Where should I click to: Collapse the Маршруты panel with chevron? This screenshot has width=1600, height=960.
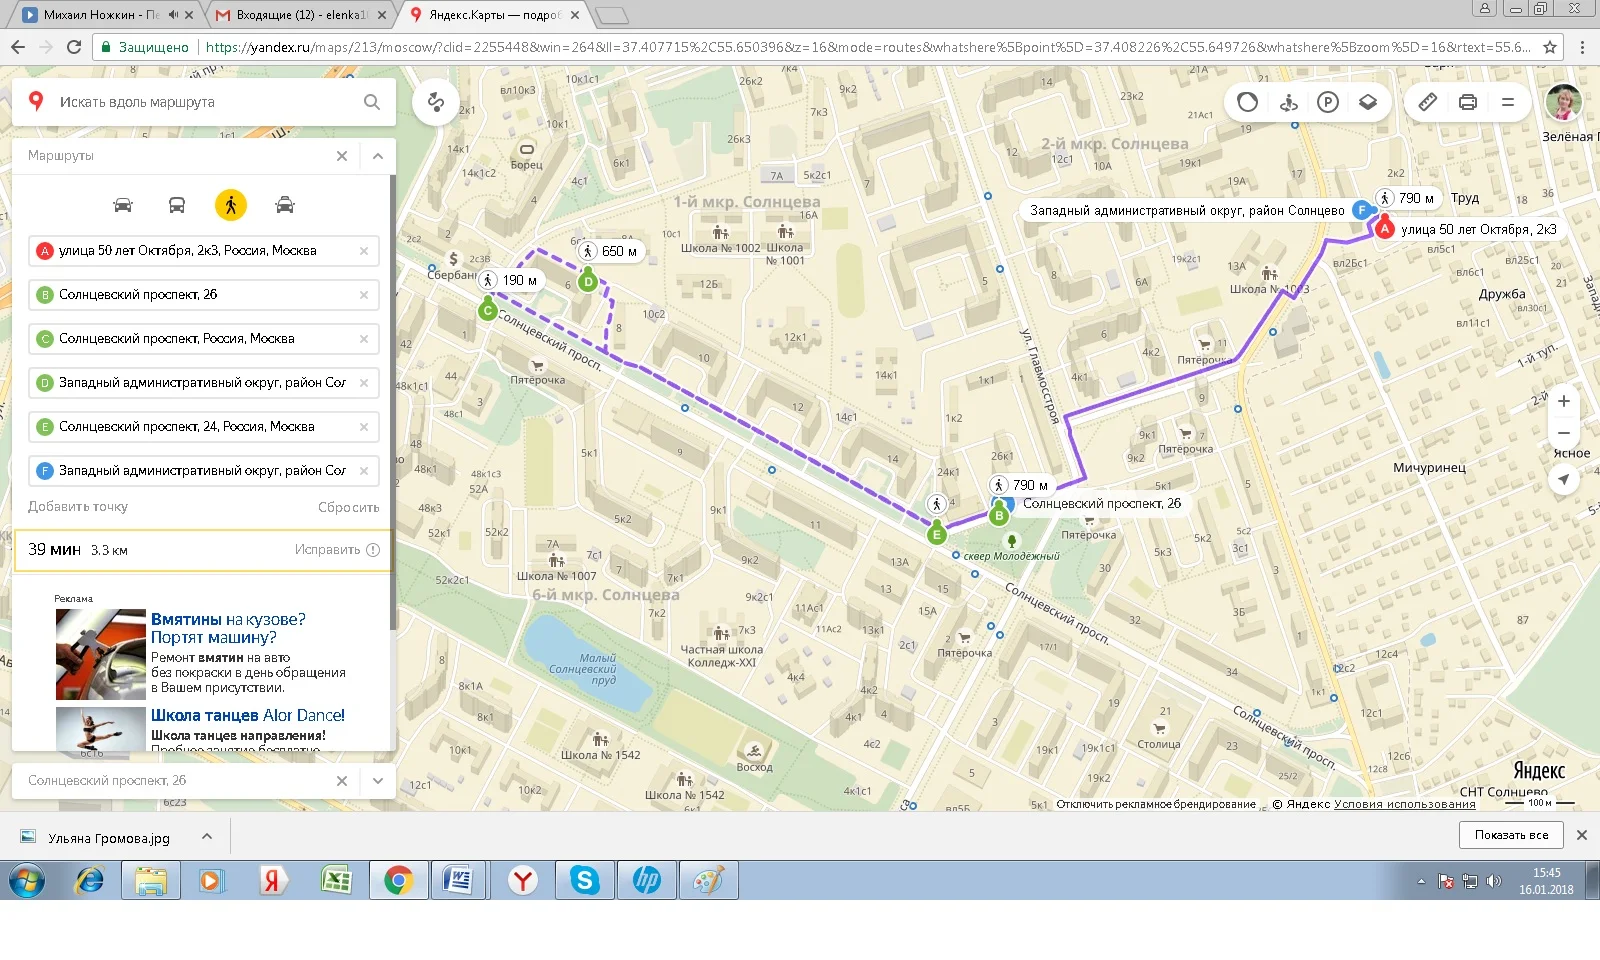pos(378,156)
